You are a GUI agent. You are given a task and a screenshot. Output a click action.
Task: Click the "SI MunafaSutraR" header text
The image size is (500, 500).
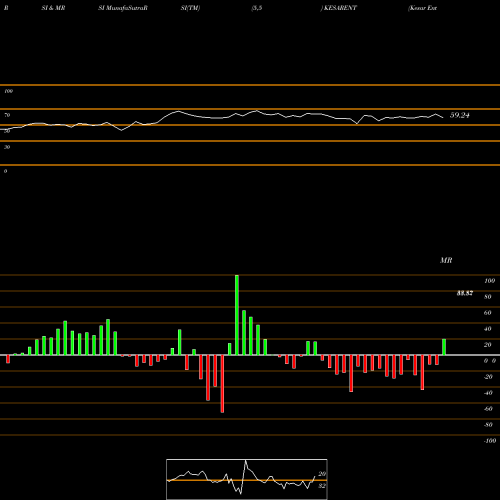tap(123, 8)
